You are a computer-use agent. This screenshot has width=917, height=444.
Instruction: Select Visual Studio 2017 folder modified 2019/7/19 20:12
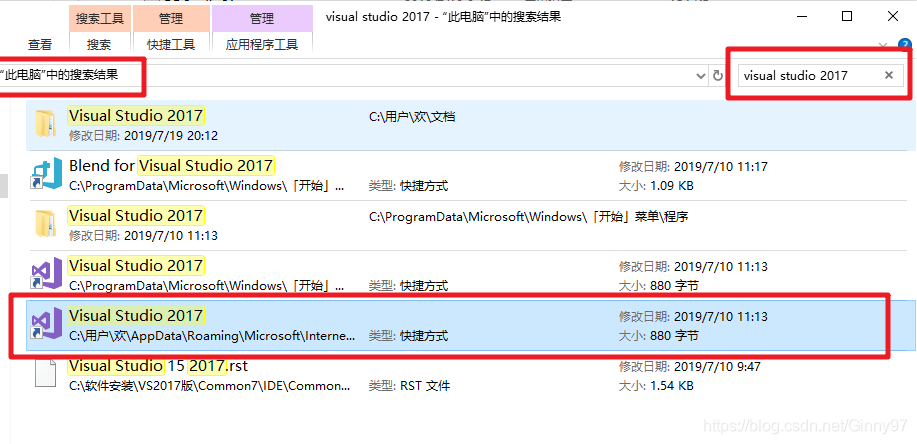(x=136, y=116)
